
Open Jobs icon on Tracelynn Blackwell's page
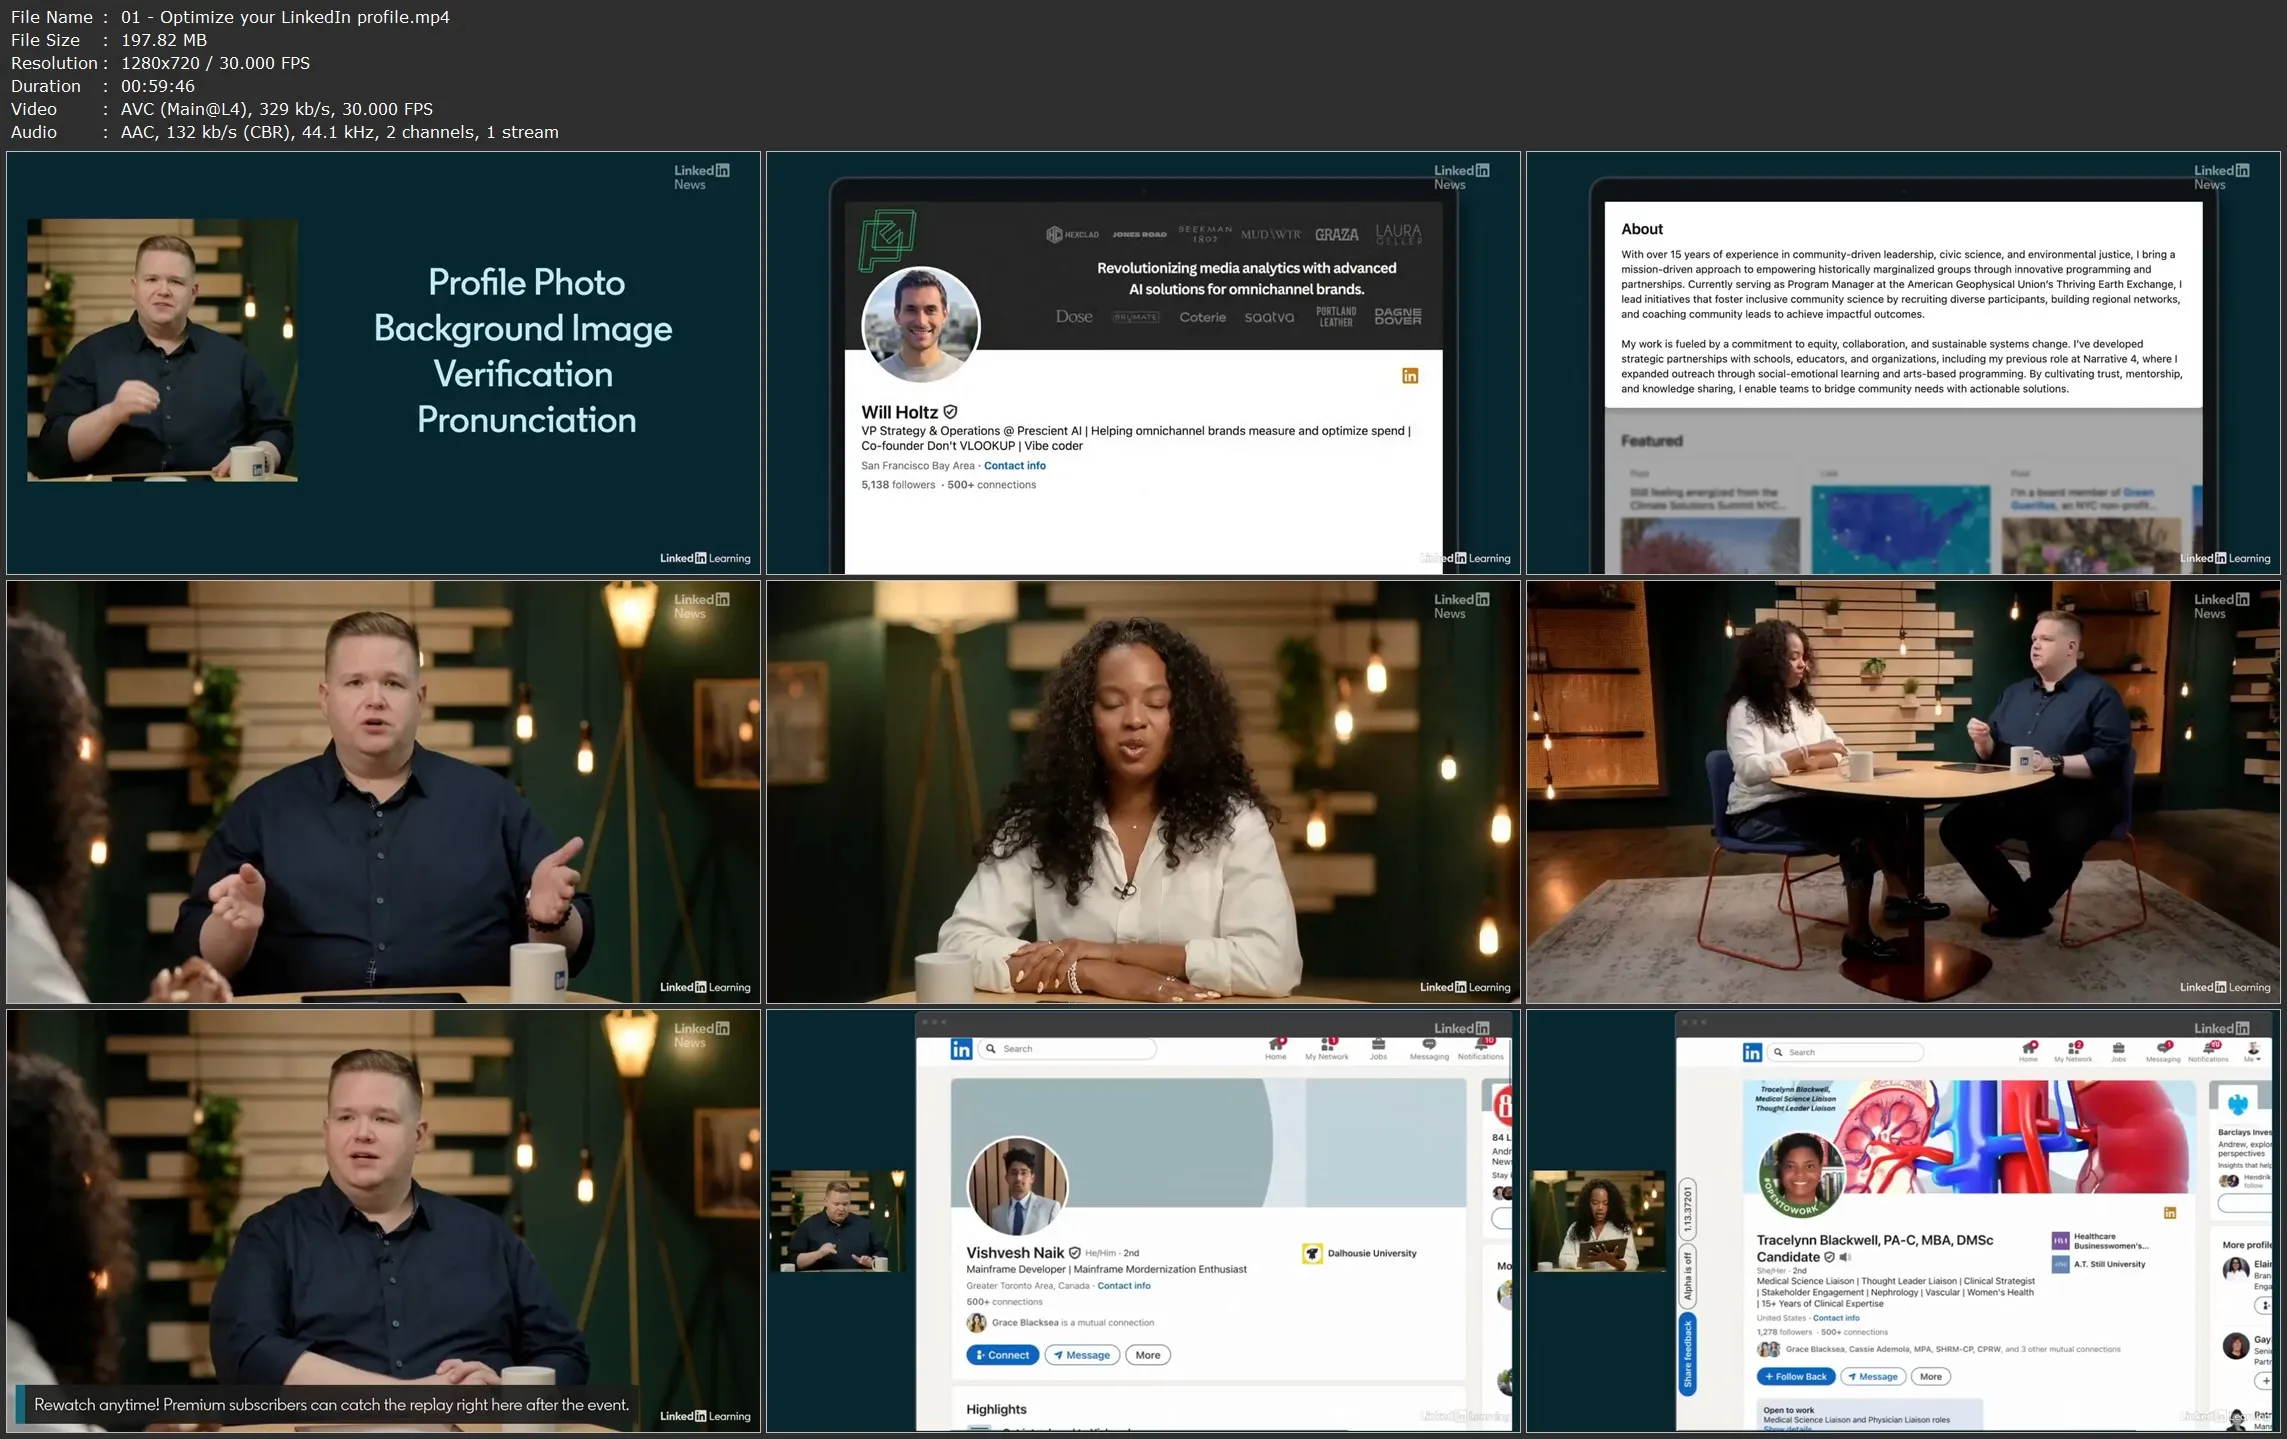(2118, 1051)
